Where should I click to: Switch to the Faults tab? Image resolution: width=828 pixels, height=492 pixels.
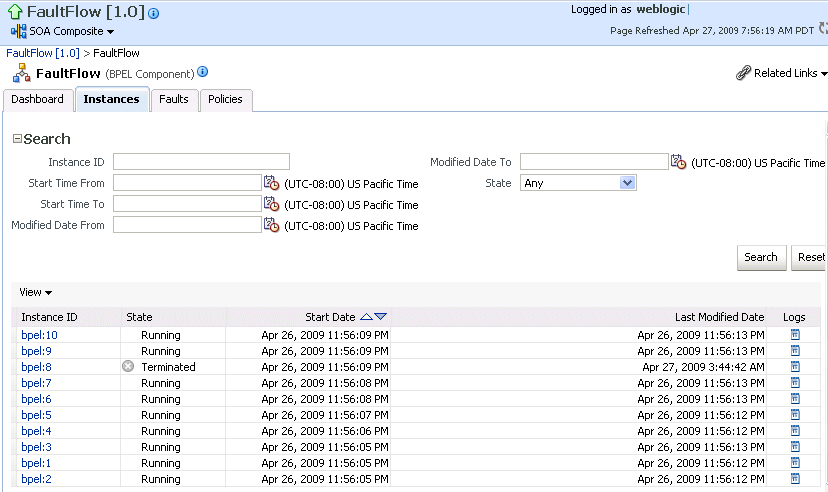(x=174, y=100)
